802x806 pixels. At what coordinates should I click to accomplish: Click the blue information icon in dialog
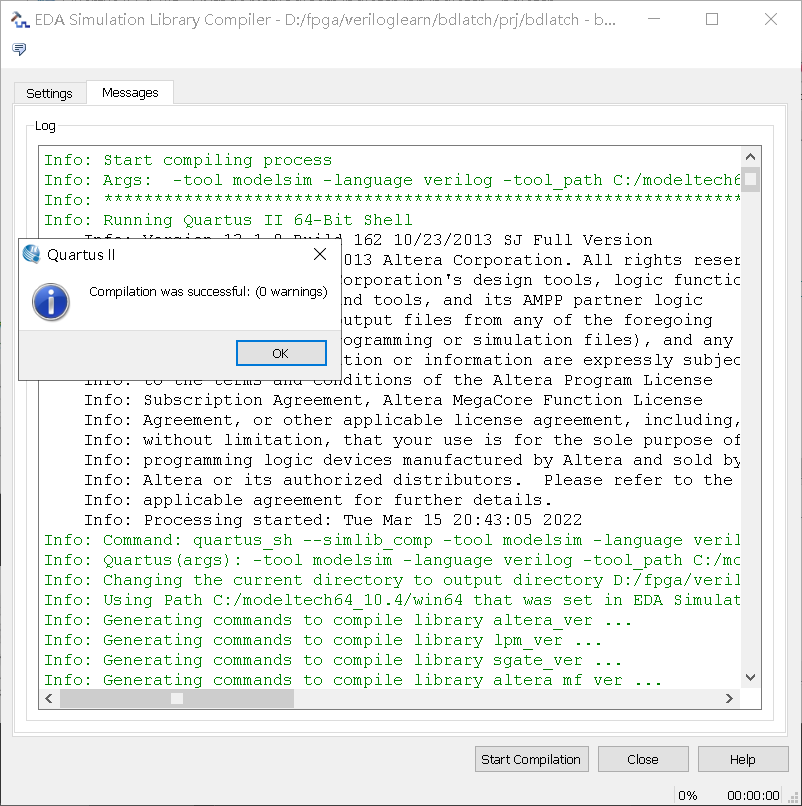[51, 302]
